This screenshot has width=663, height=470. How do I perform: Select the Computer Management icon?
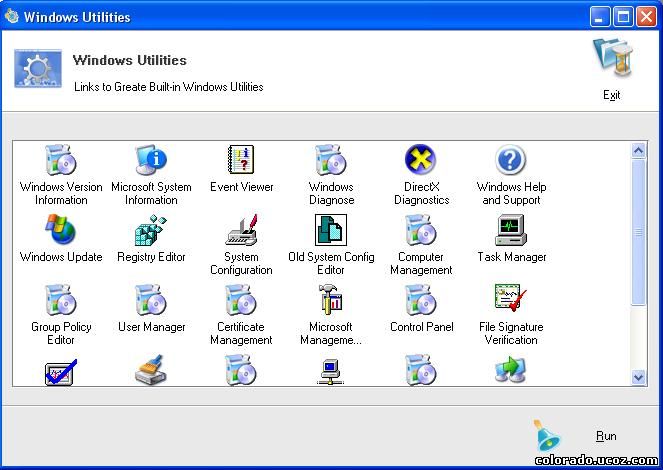tap(420, 230)
